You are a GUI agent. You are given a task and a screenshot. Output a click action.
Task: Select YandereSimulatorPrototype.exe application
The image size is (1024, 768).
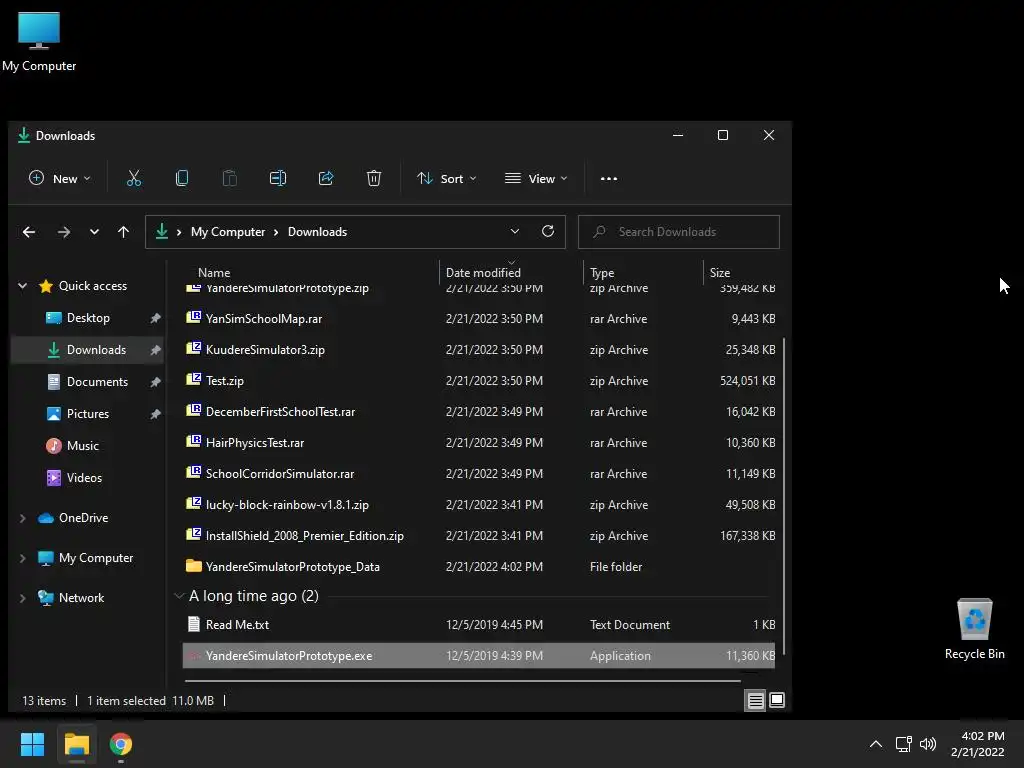[479, 656]
